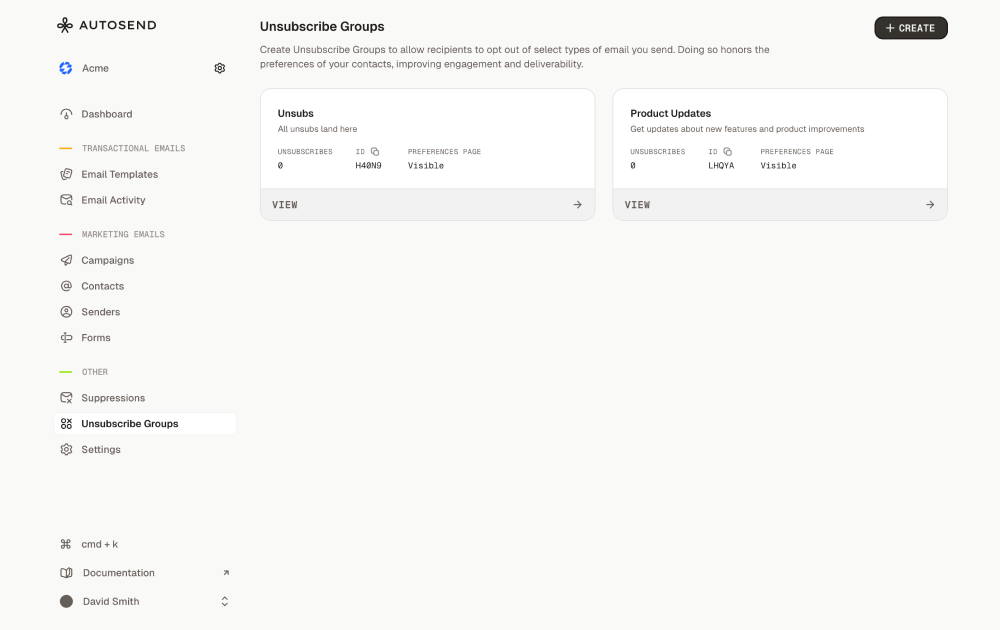
Task: Copy the Product Updates group ID
Action: point(727,150)
